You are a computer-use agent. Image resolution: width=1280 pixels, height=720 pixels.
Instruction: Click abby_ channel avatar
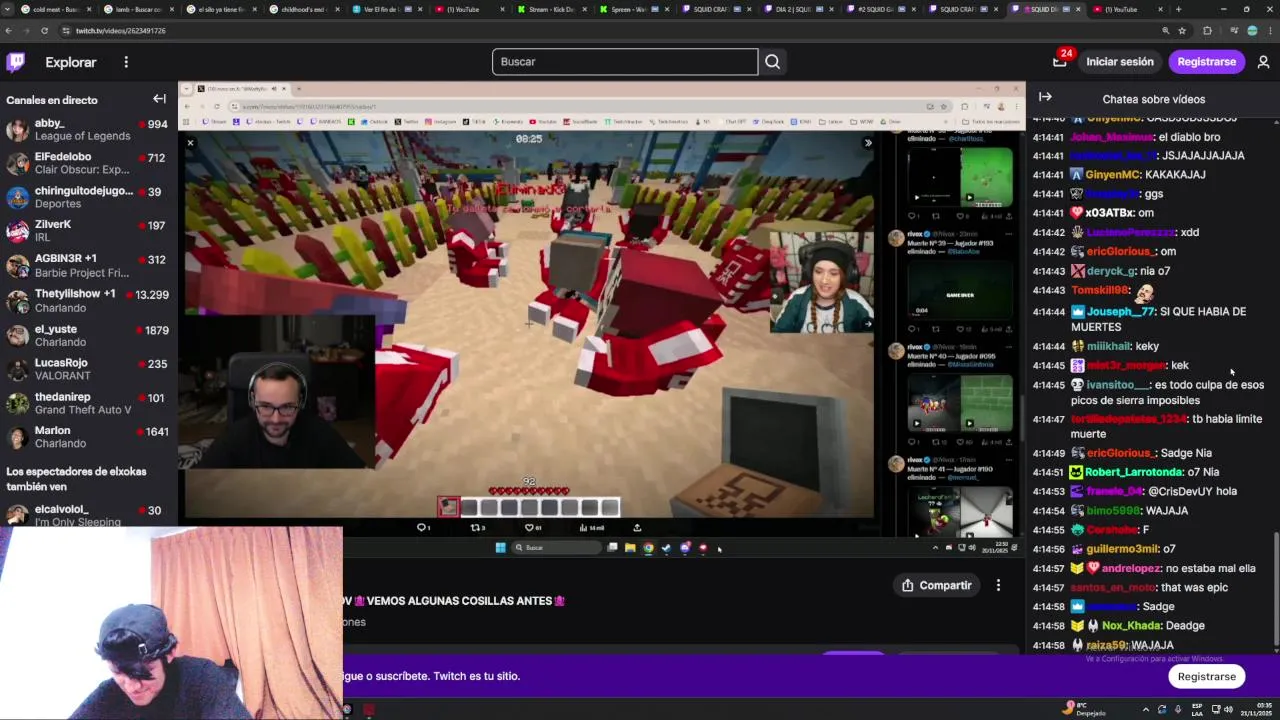pyautogui.click(x=17, y=130)
